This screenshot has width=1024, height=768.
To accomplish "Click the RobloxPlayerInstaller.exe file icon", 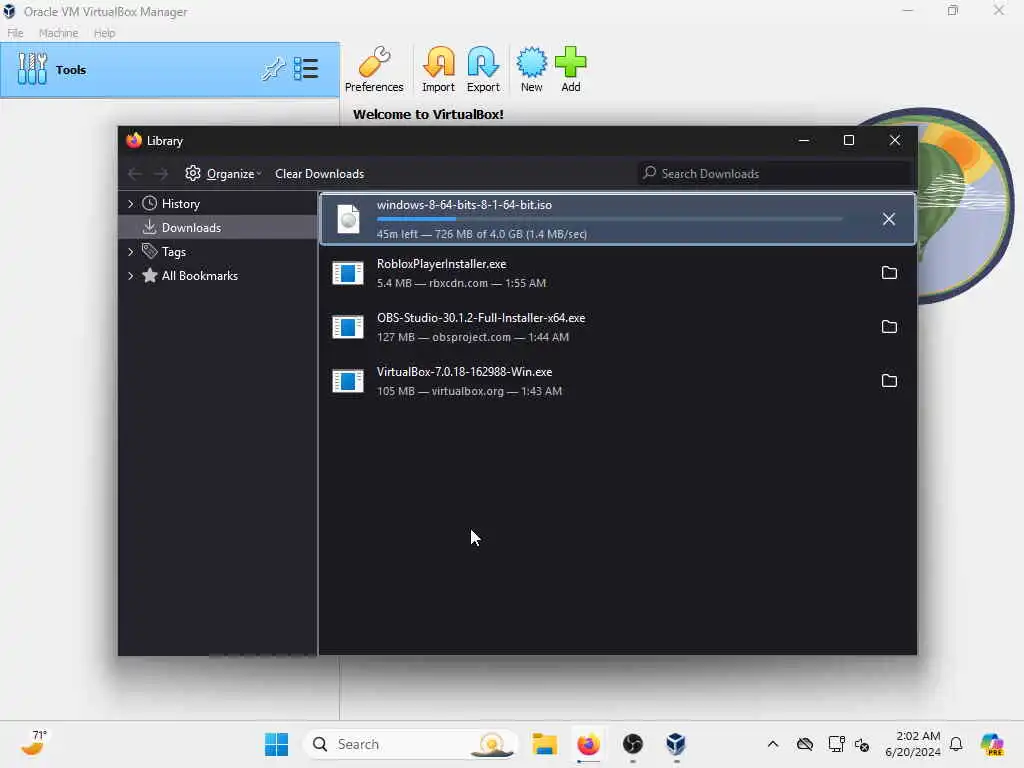I will [x=347, y=273].
